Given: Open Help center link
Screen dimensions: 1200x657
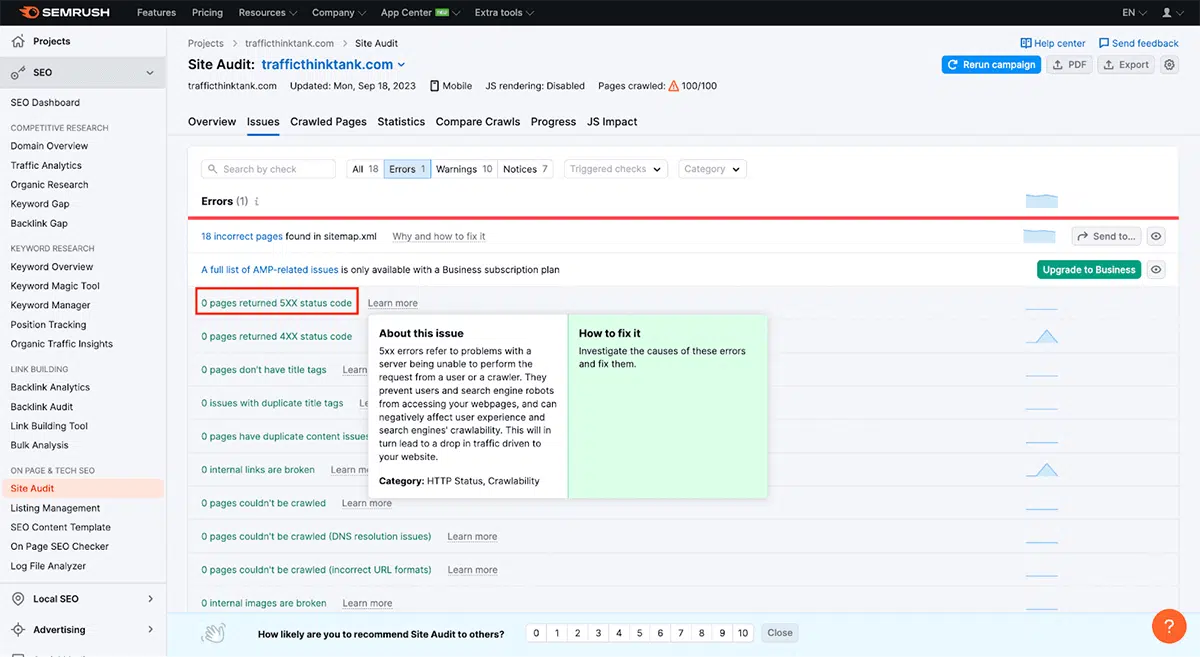Looking at the screenshot, I should (x=1053, y=43).
